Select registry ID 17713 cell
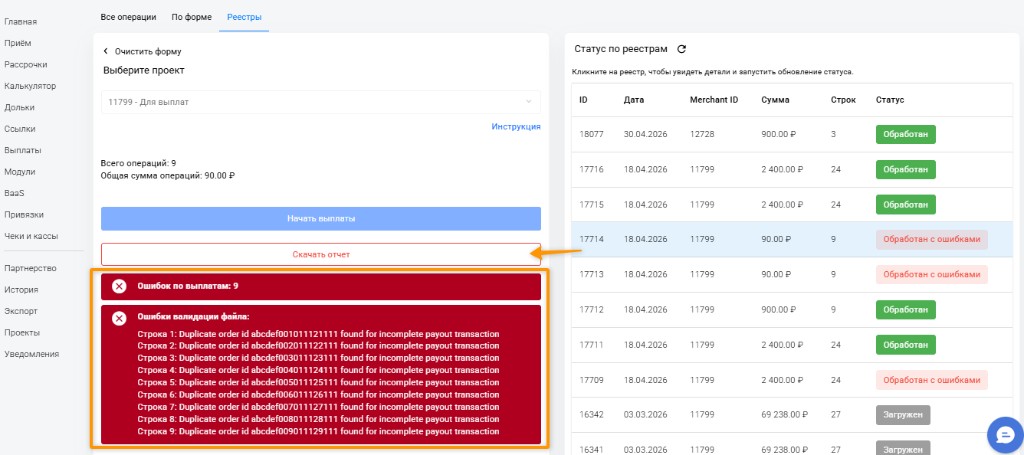The height and width of the screenshot is (455, 1024). coord(591,275)
